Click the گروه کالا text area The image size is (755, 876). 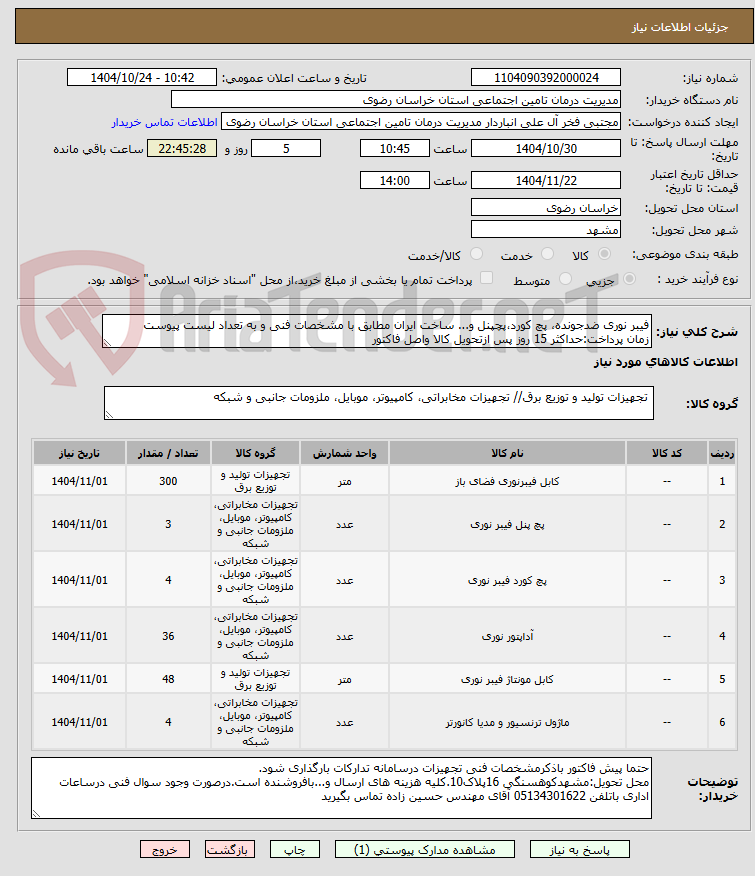pyautogui.click(x=379, y=403)
